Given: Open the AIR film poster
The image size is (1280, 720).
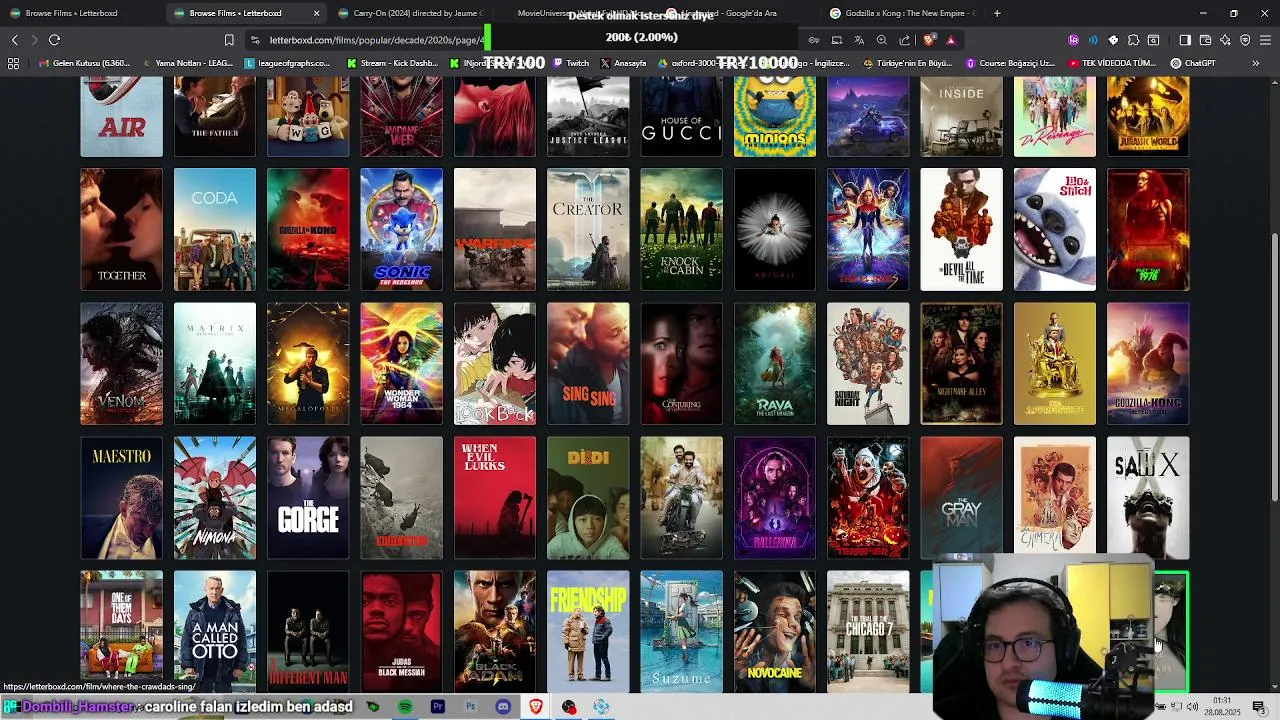Looking at the screenshot, I should tap(121, 118).
